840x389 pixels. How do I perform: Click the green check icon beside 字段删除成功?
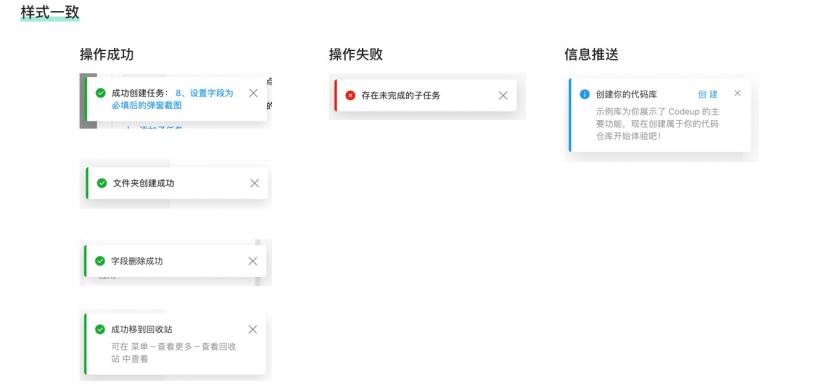[x=100, y=261]
